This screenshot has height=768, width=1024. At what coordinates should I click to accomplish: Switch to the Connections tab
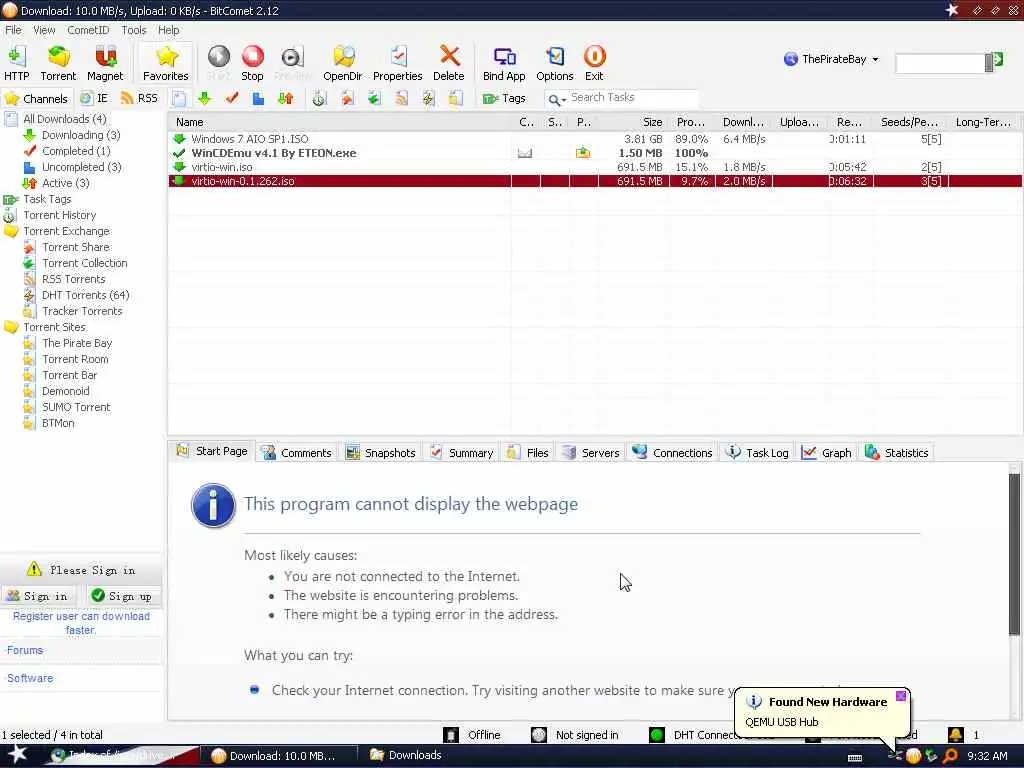(673, 453)
